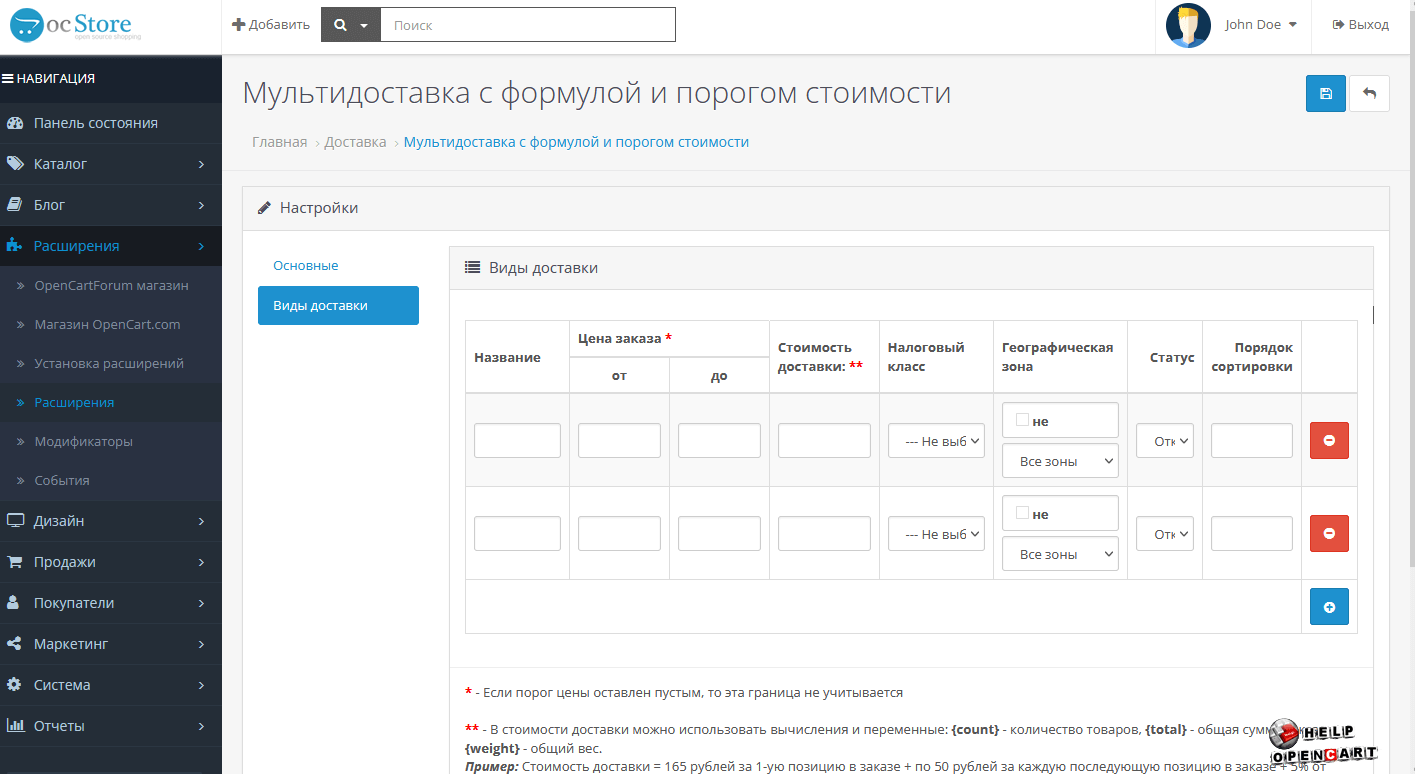
Task: Click the pencil icon beside Настройки
Action: coord(264,208)
